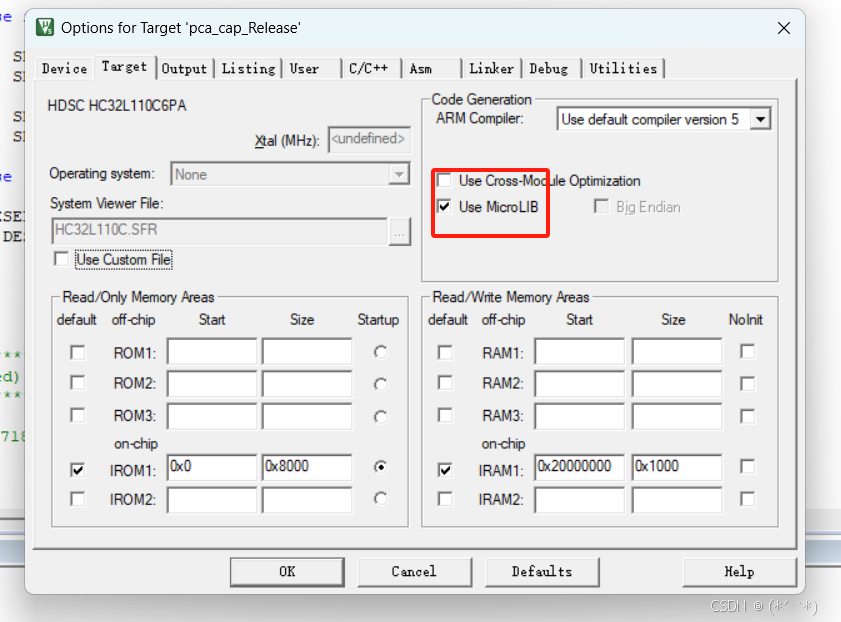
Task: Click the RAM2 Size field
Action: pyautogui.click(x=677, y=384)
